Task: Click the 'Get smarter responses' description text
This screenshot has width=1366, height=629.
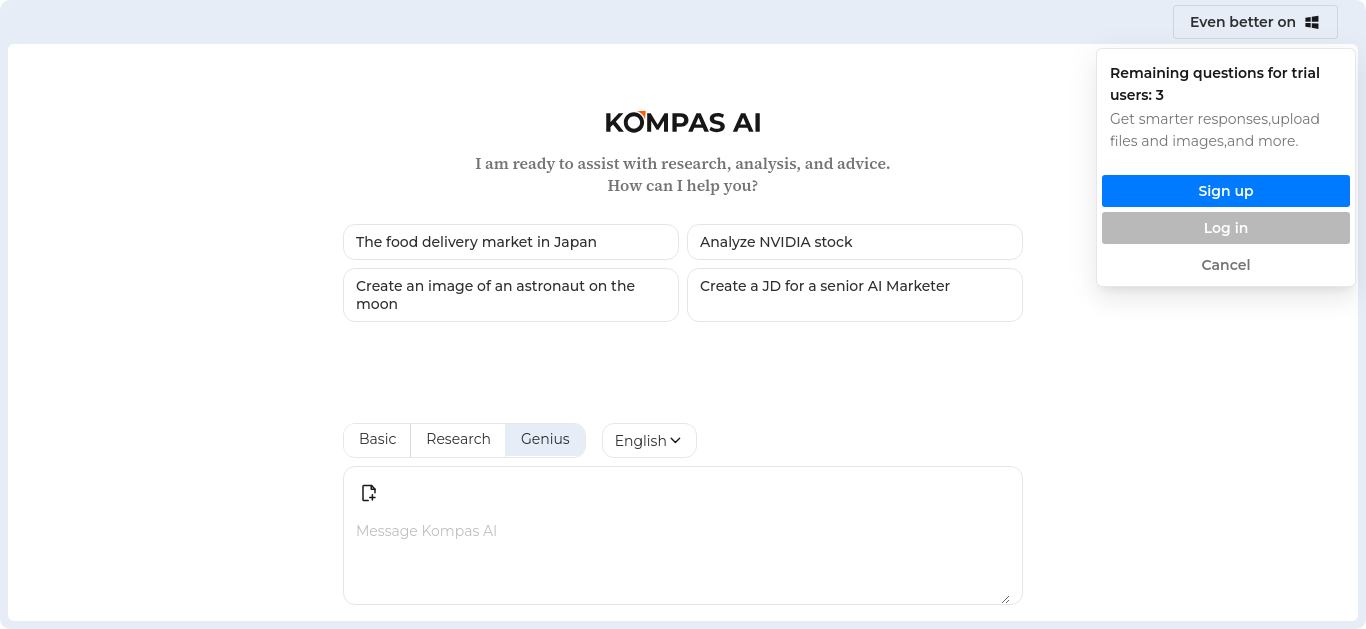Action: coord(1215,130)
